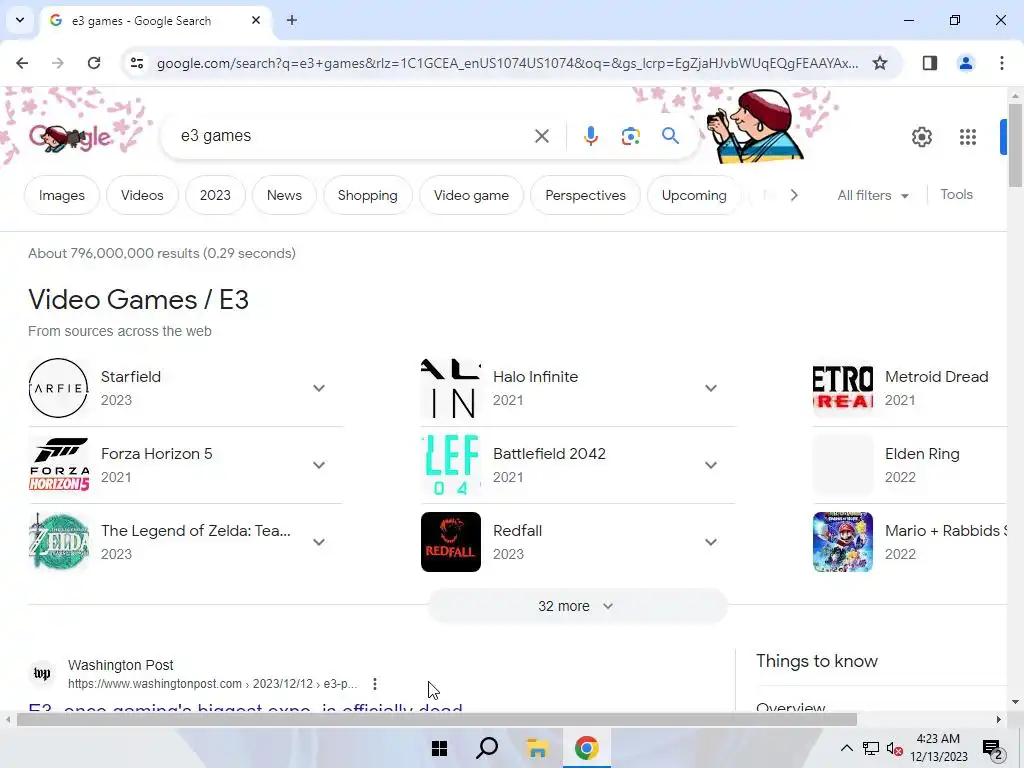This screenshot has width=1024, height=768.
Task: Start voice search with the microphone icon
Action: tap(590, 136)
